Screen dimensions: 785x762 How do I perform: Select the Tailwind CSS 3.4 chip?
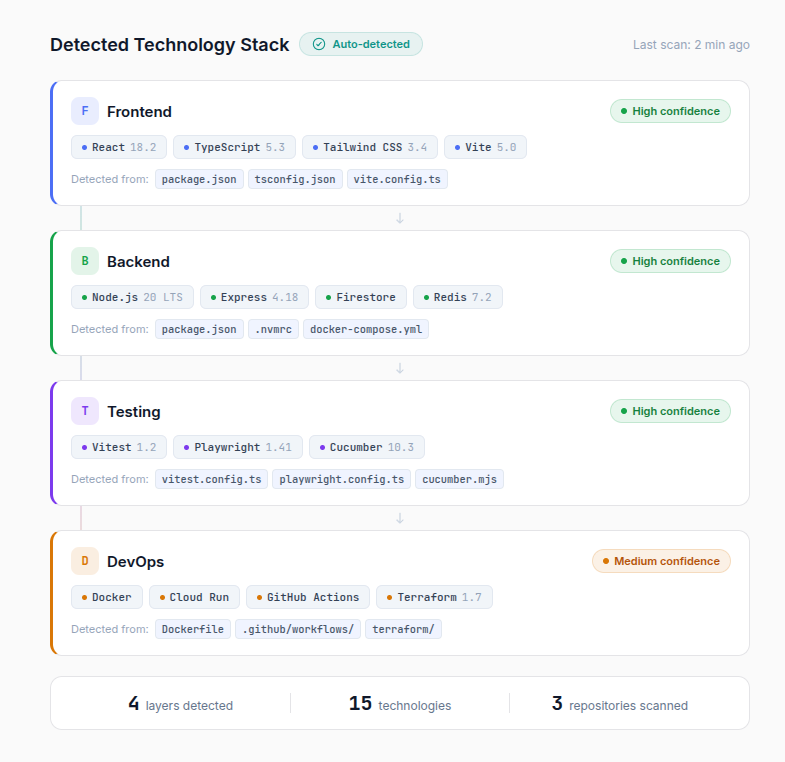tap(370, 147)
